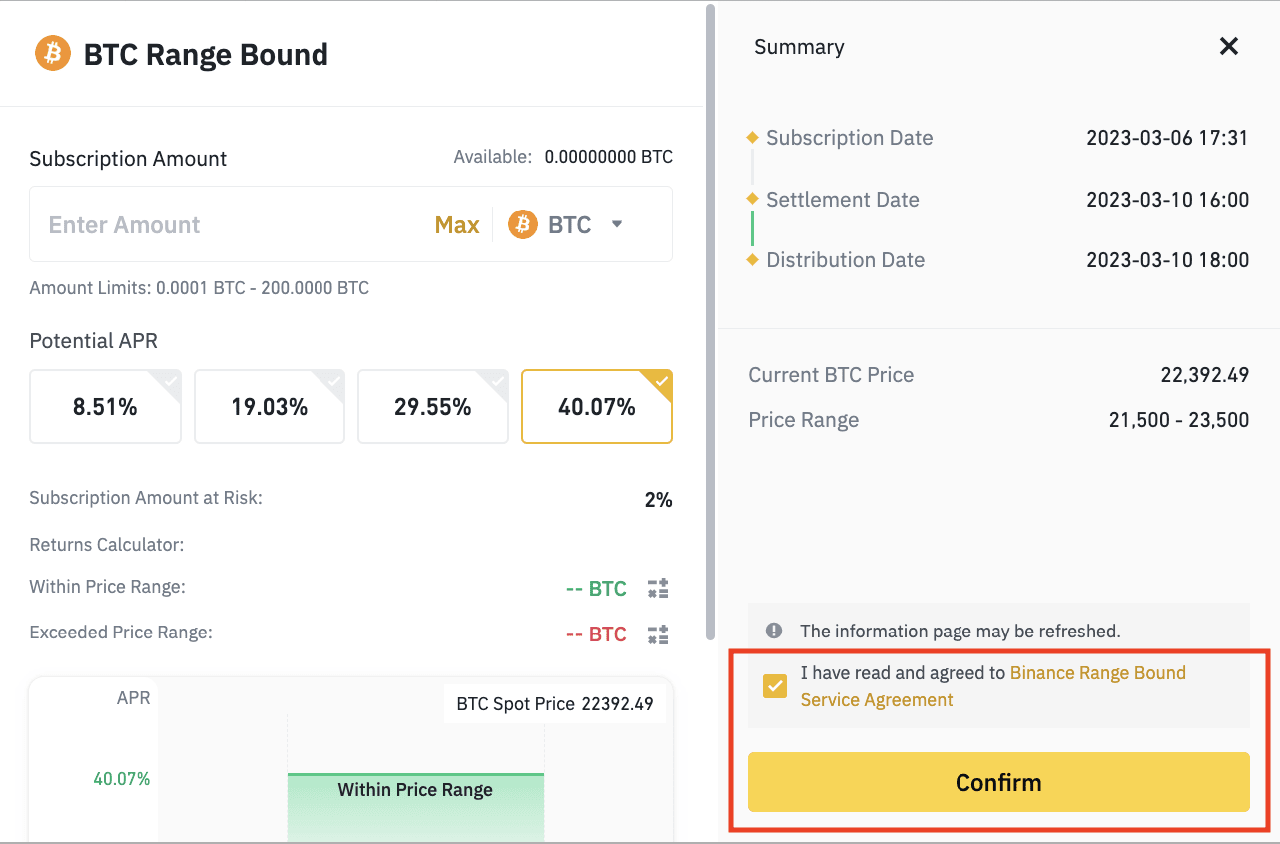The image size is (1280, 844).
Task: Open the Within Price Range calculator icon
Action: [657, 588]
